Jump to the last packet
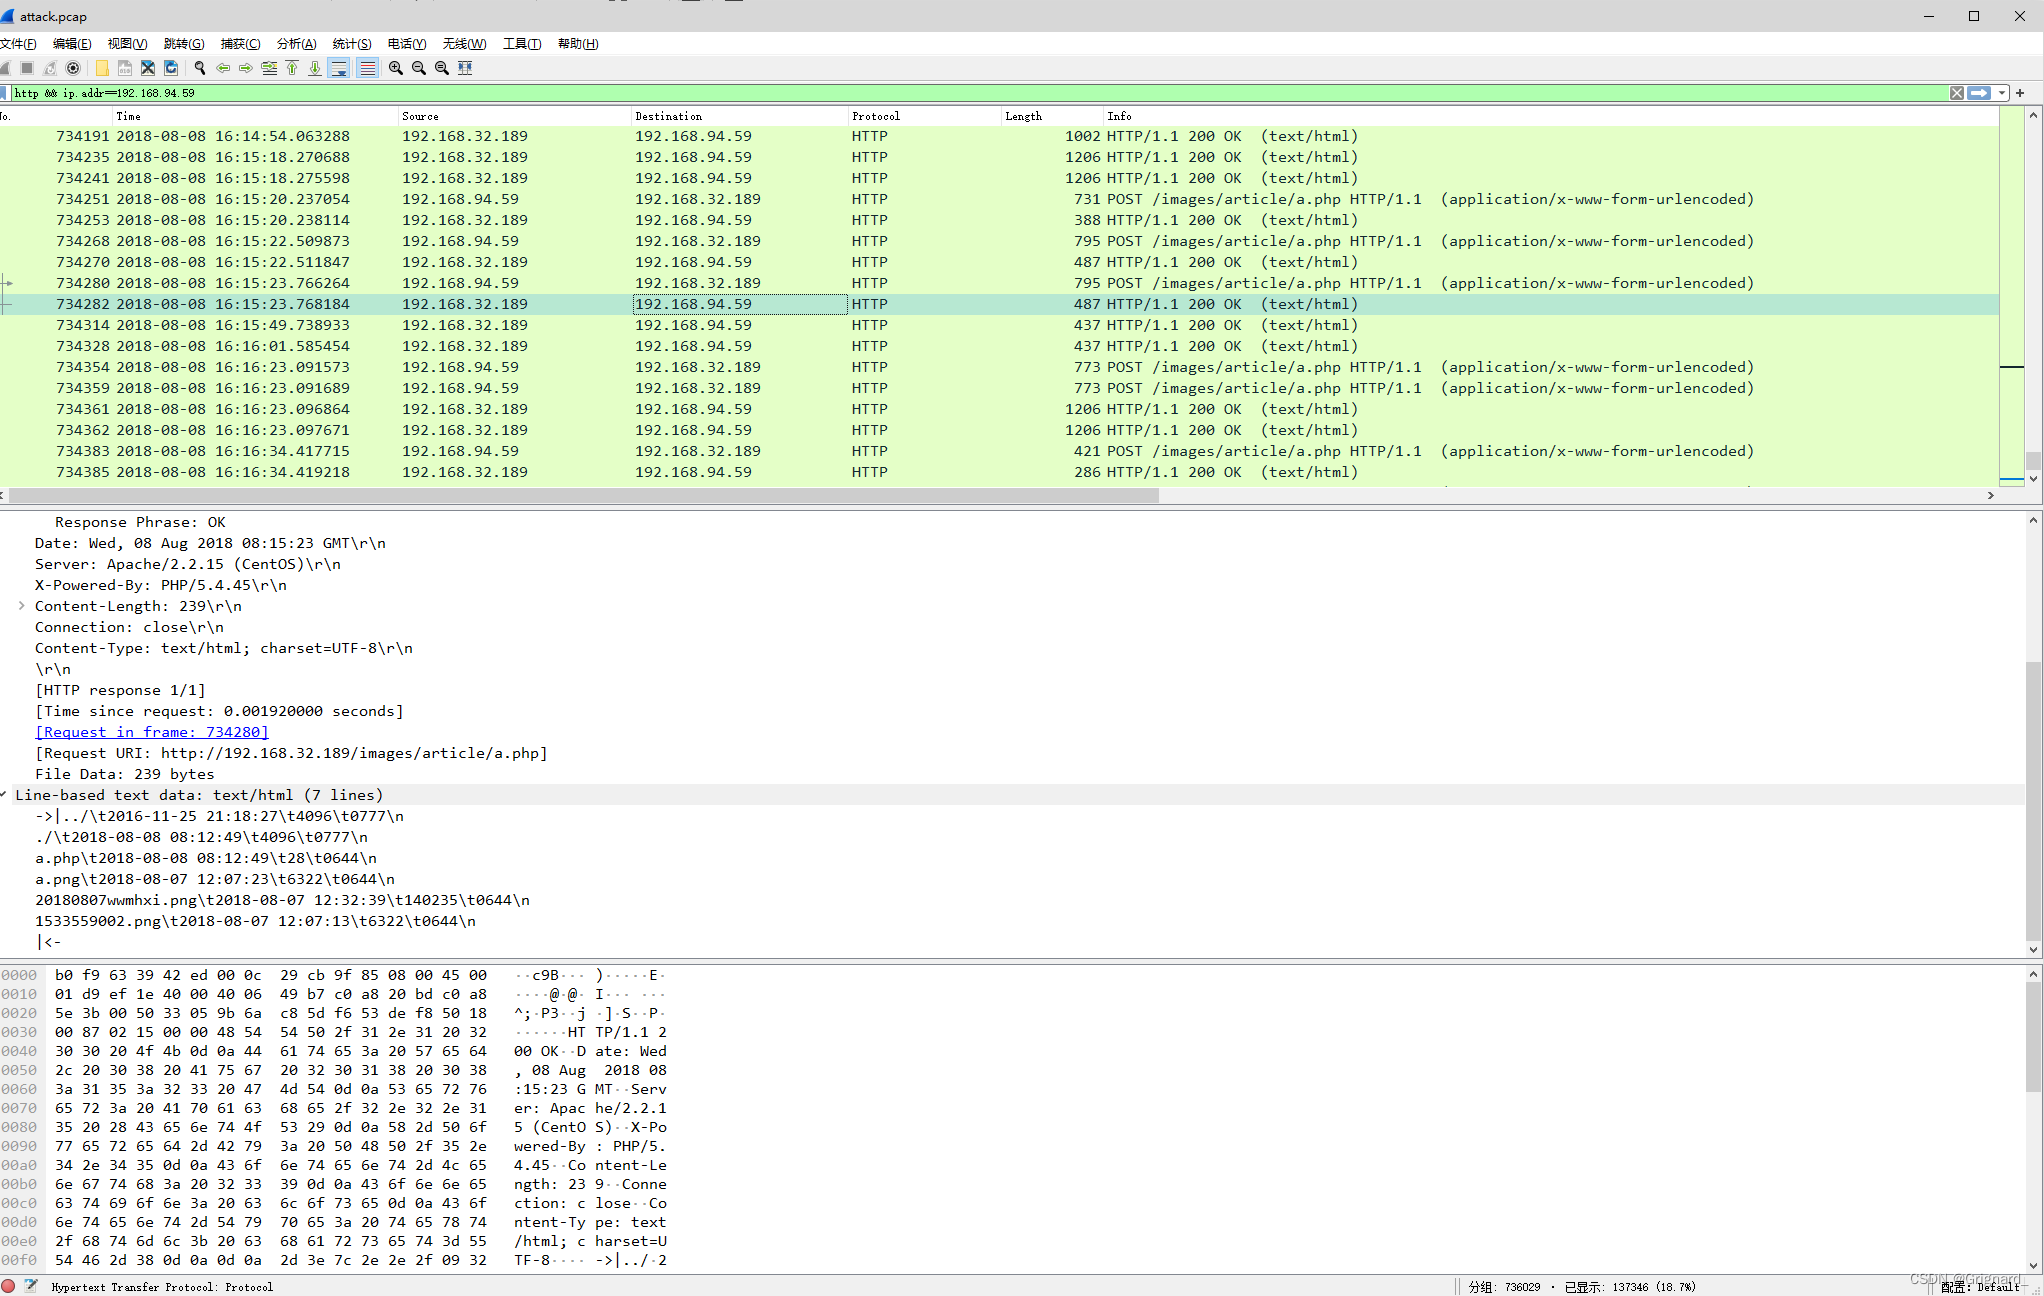Viewport: 2044px width, 1296px height. (x=315, y=68)
